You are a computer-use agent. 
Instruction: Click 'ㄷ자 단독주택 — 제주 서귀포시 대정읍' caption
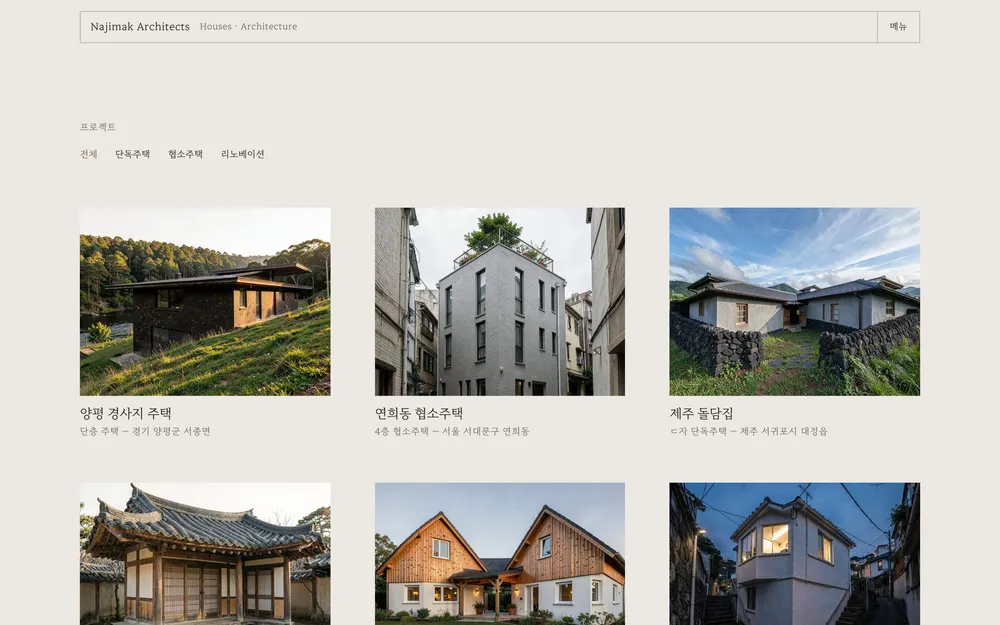coord(749,432)
